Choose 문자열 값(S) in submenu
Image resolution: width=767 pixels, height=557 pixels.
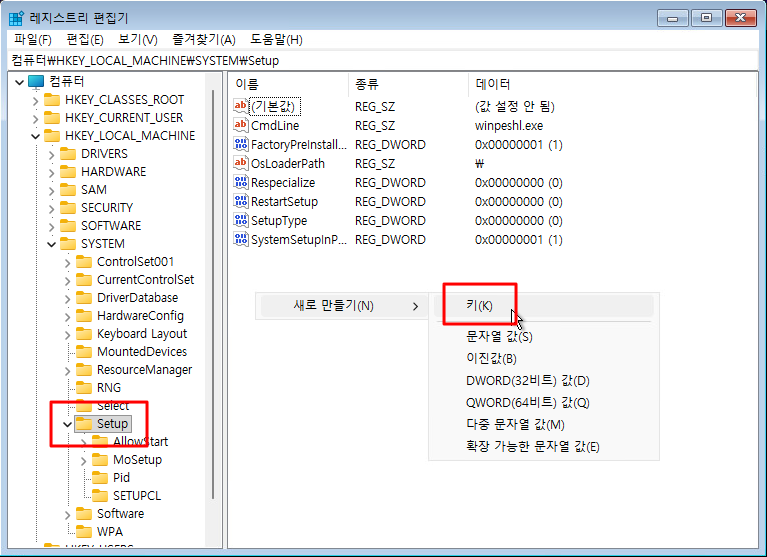click(543, 336)
